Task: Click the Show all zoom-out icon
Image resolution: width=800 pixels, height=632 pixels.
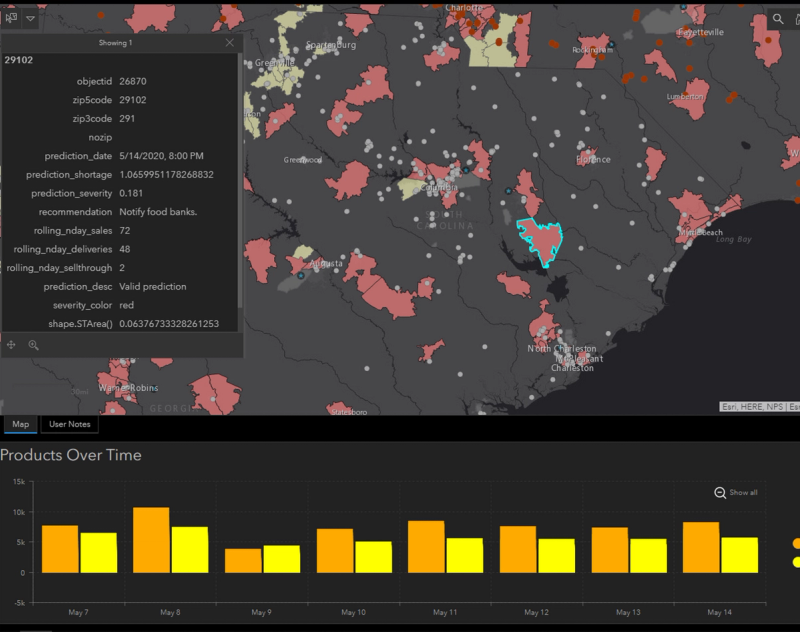Action: (x=720, y=493)
